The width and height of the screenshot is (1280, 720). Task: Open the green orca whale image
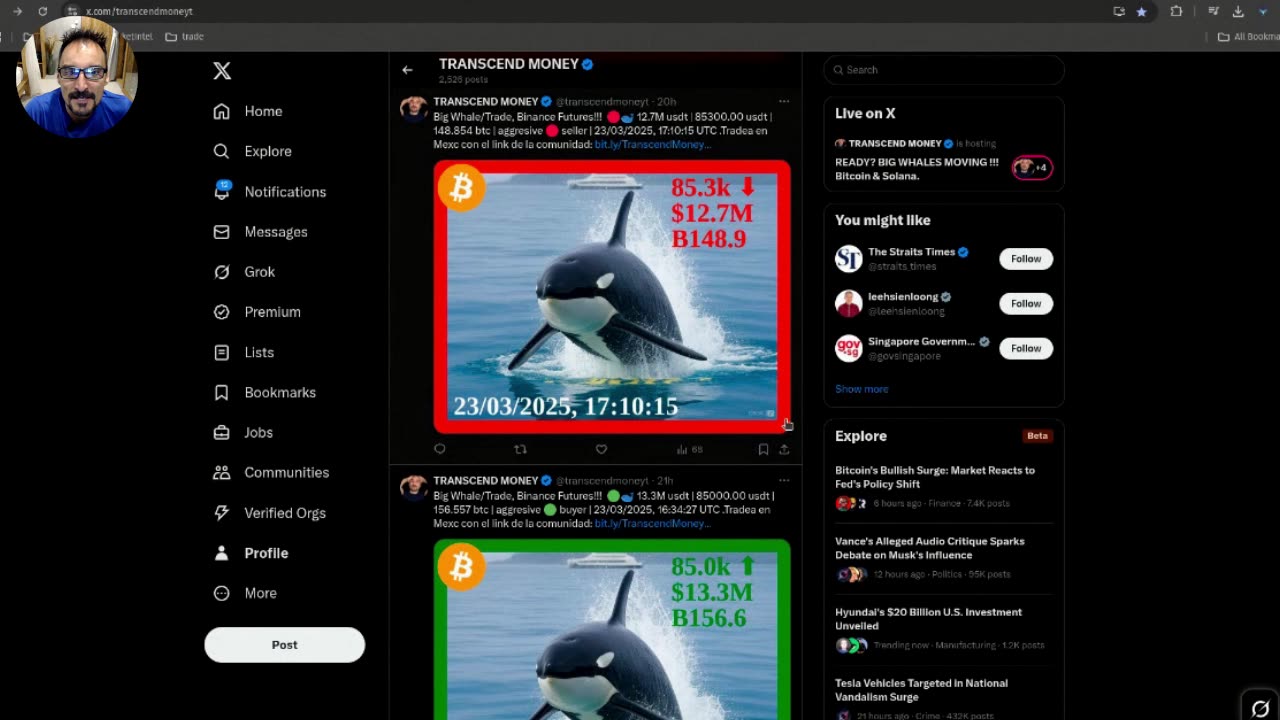tap(612, 629)
